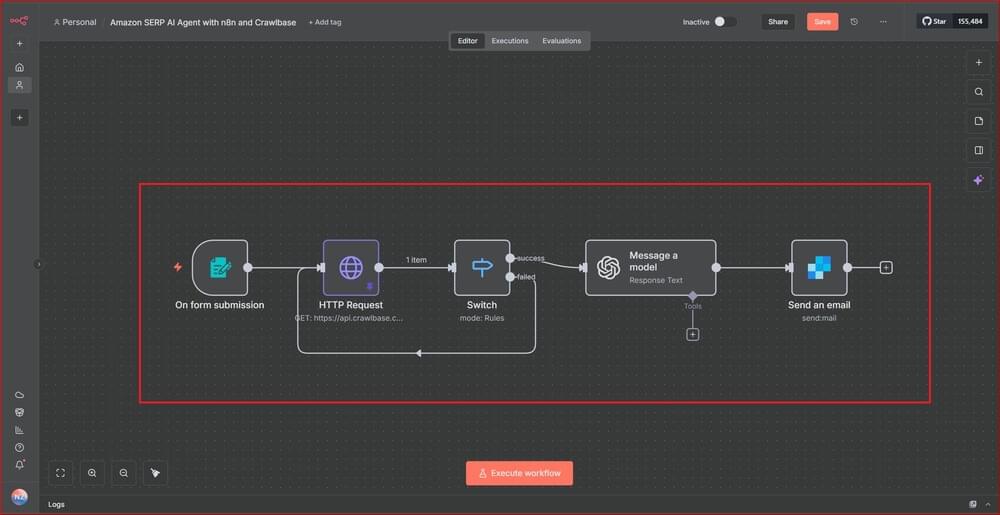This screenshot has width=1000, height=515.
Task: Switch to the Executions tab
Action: coord(509,41)
